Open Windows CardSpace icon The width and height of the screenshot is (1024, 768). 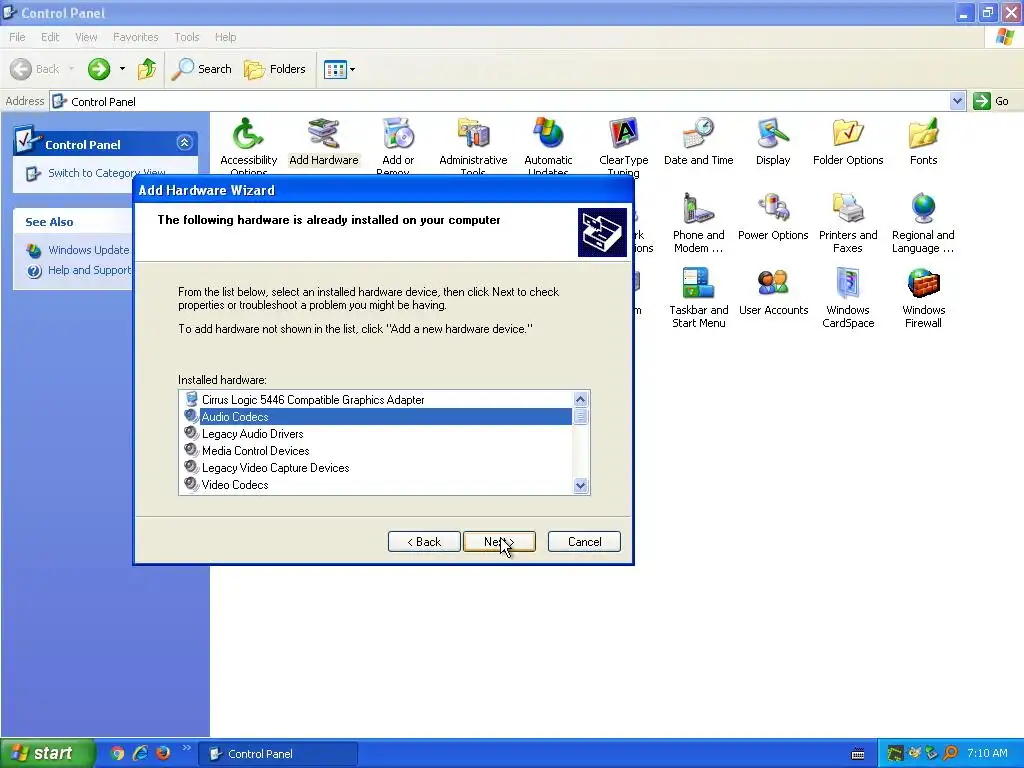848,298
